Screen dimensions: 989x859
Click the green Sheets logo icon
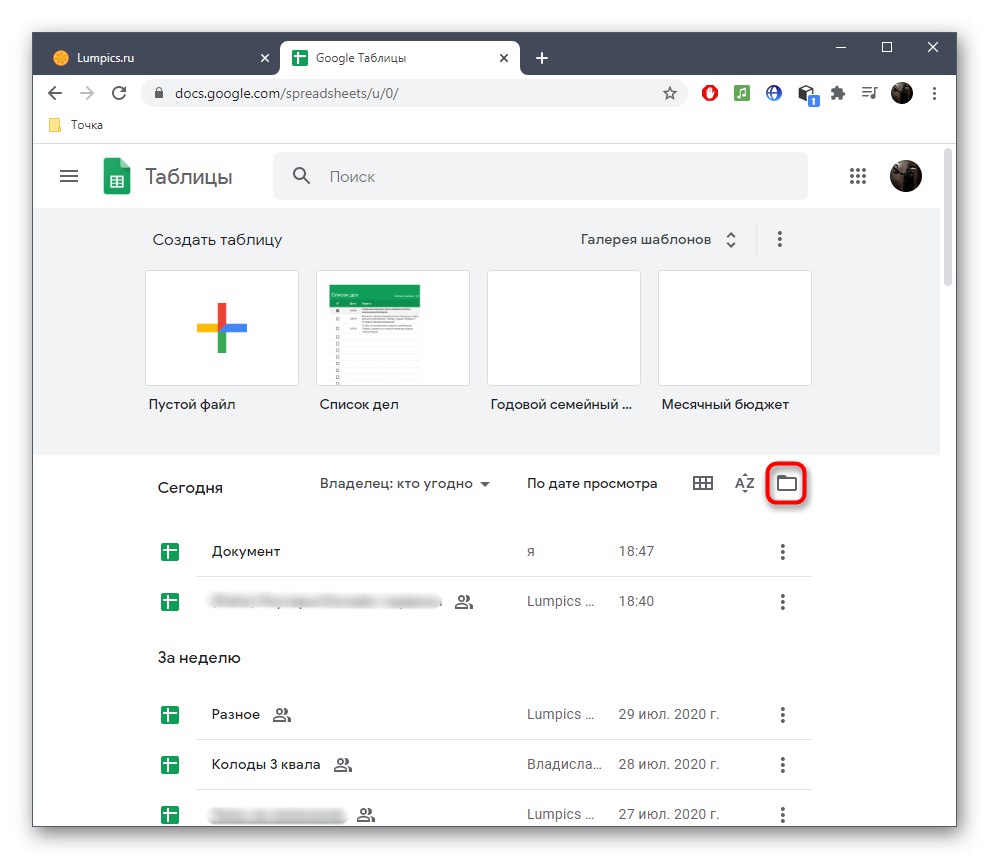(x=117, y=176)
